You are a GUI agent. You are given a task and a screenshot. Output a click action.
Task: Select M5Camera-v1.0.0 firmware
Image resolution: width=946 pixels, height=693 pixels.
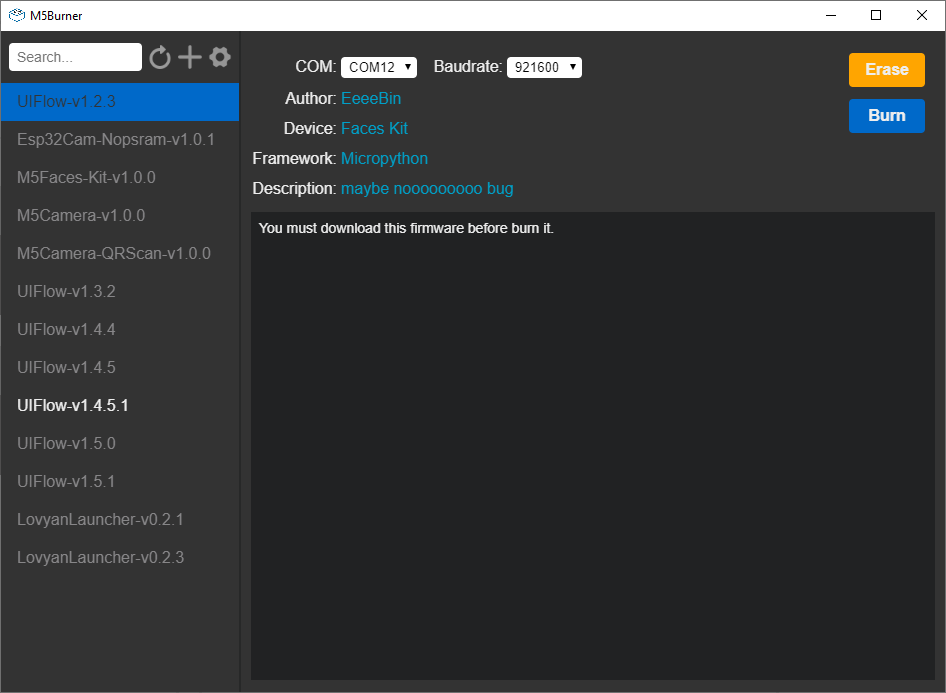[120, 215]
